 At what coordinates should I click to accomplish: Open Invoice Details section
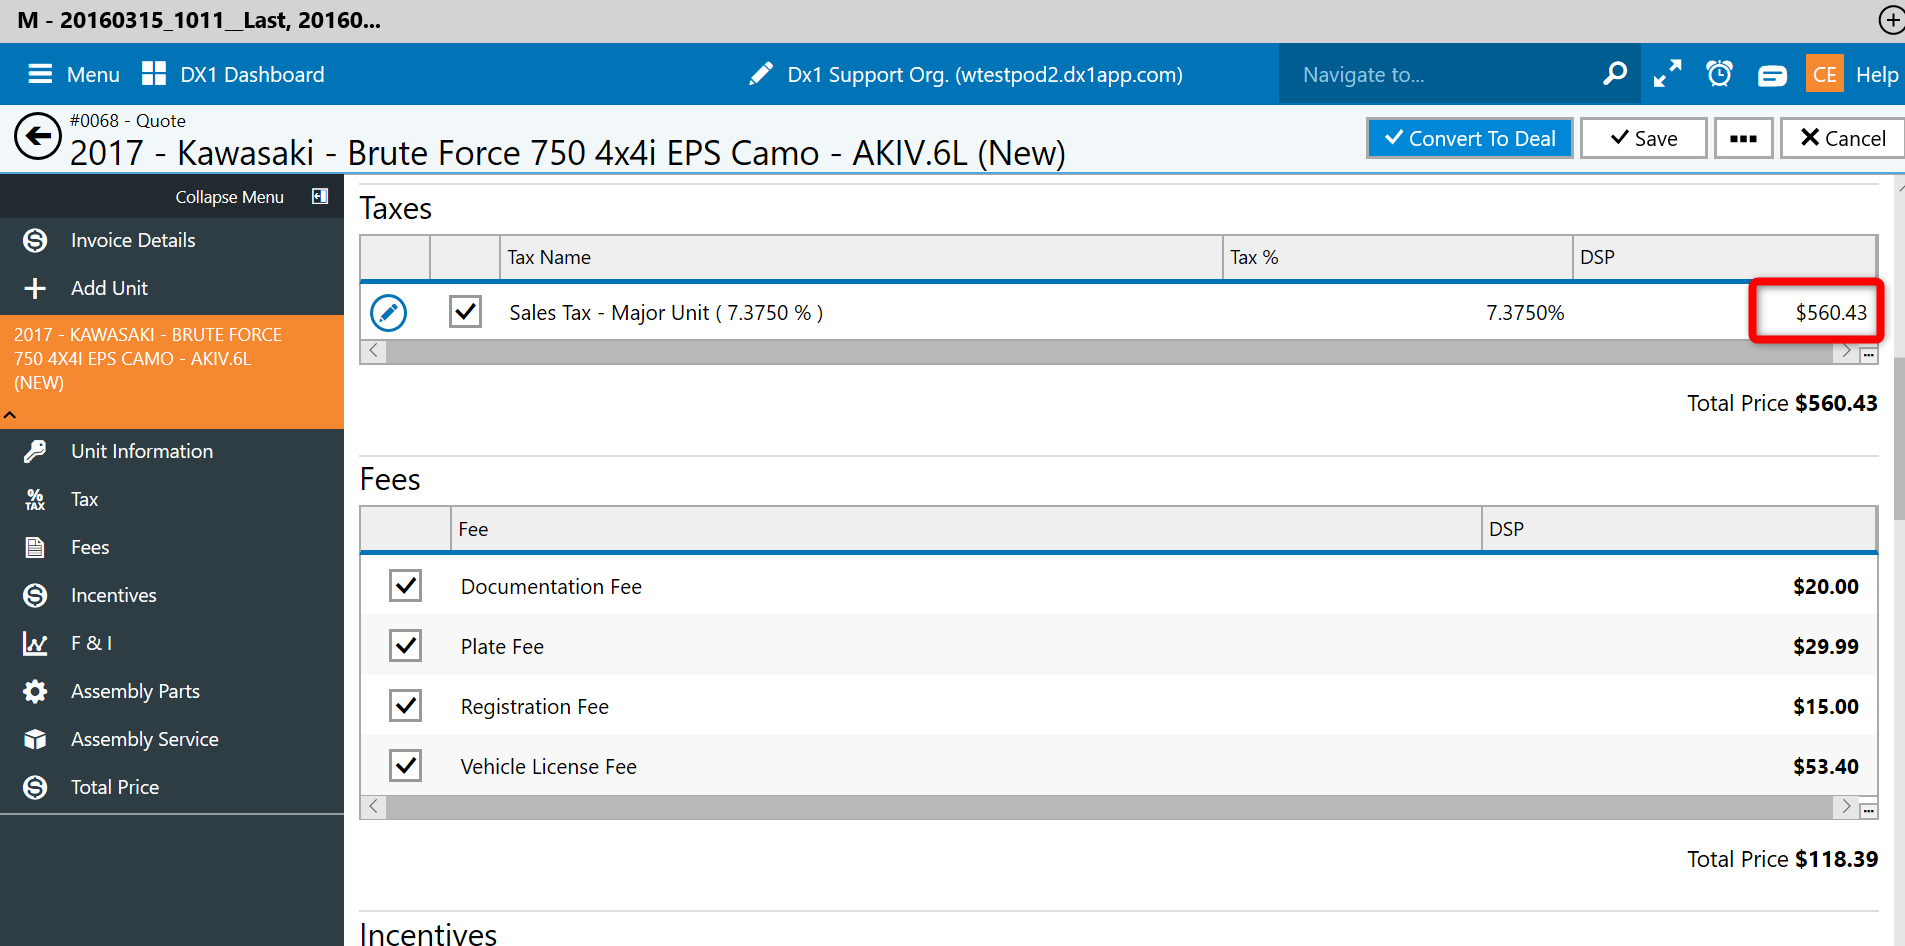point(133,240)
